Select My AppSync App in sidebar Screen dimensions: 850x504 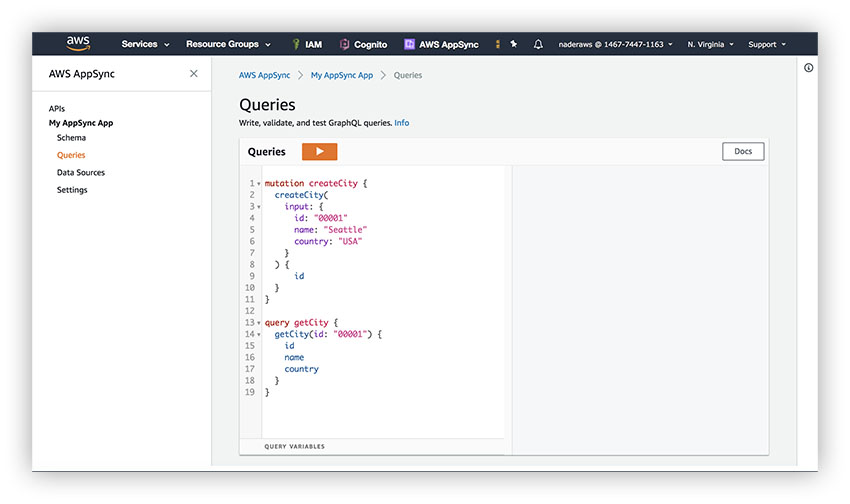coord(81,123)
